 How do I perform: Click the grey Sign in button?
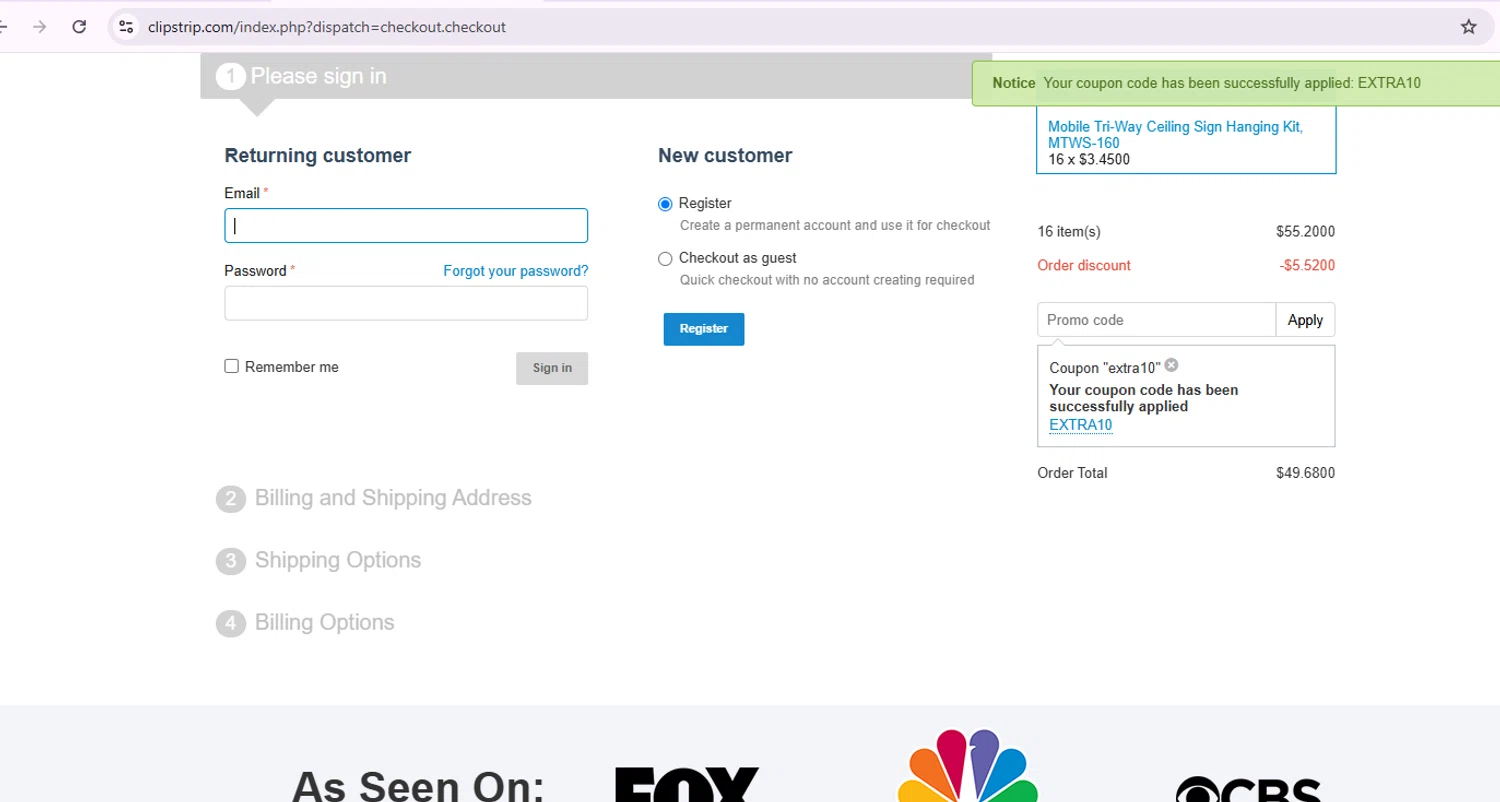point(552,368)
